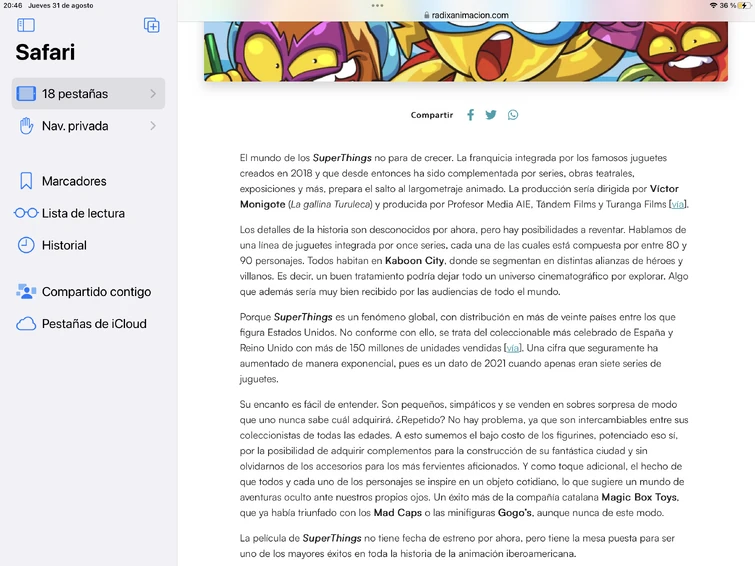Open Compartido contigo section
Viewport: 755px width, 566px height.
click(88, 291)
